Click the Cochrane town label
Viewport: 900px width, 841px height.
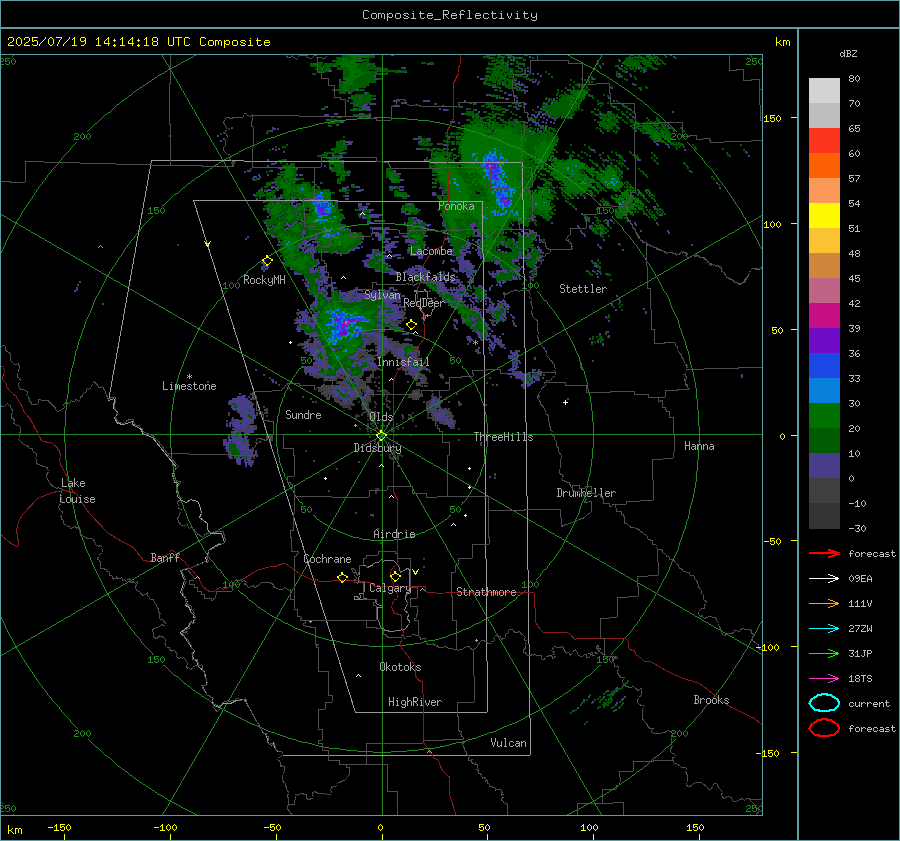pos(327,559)
